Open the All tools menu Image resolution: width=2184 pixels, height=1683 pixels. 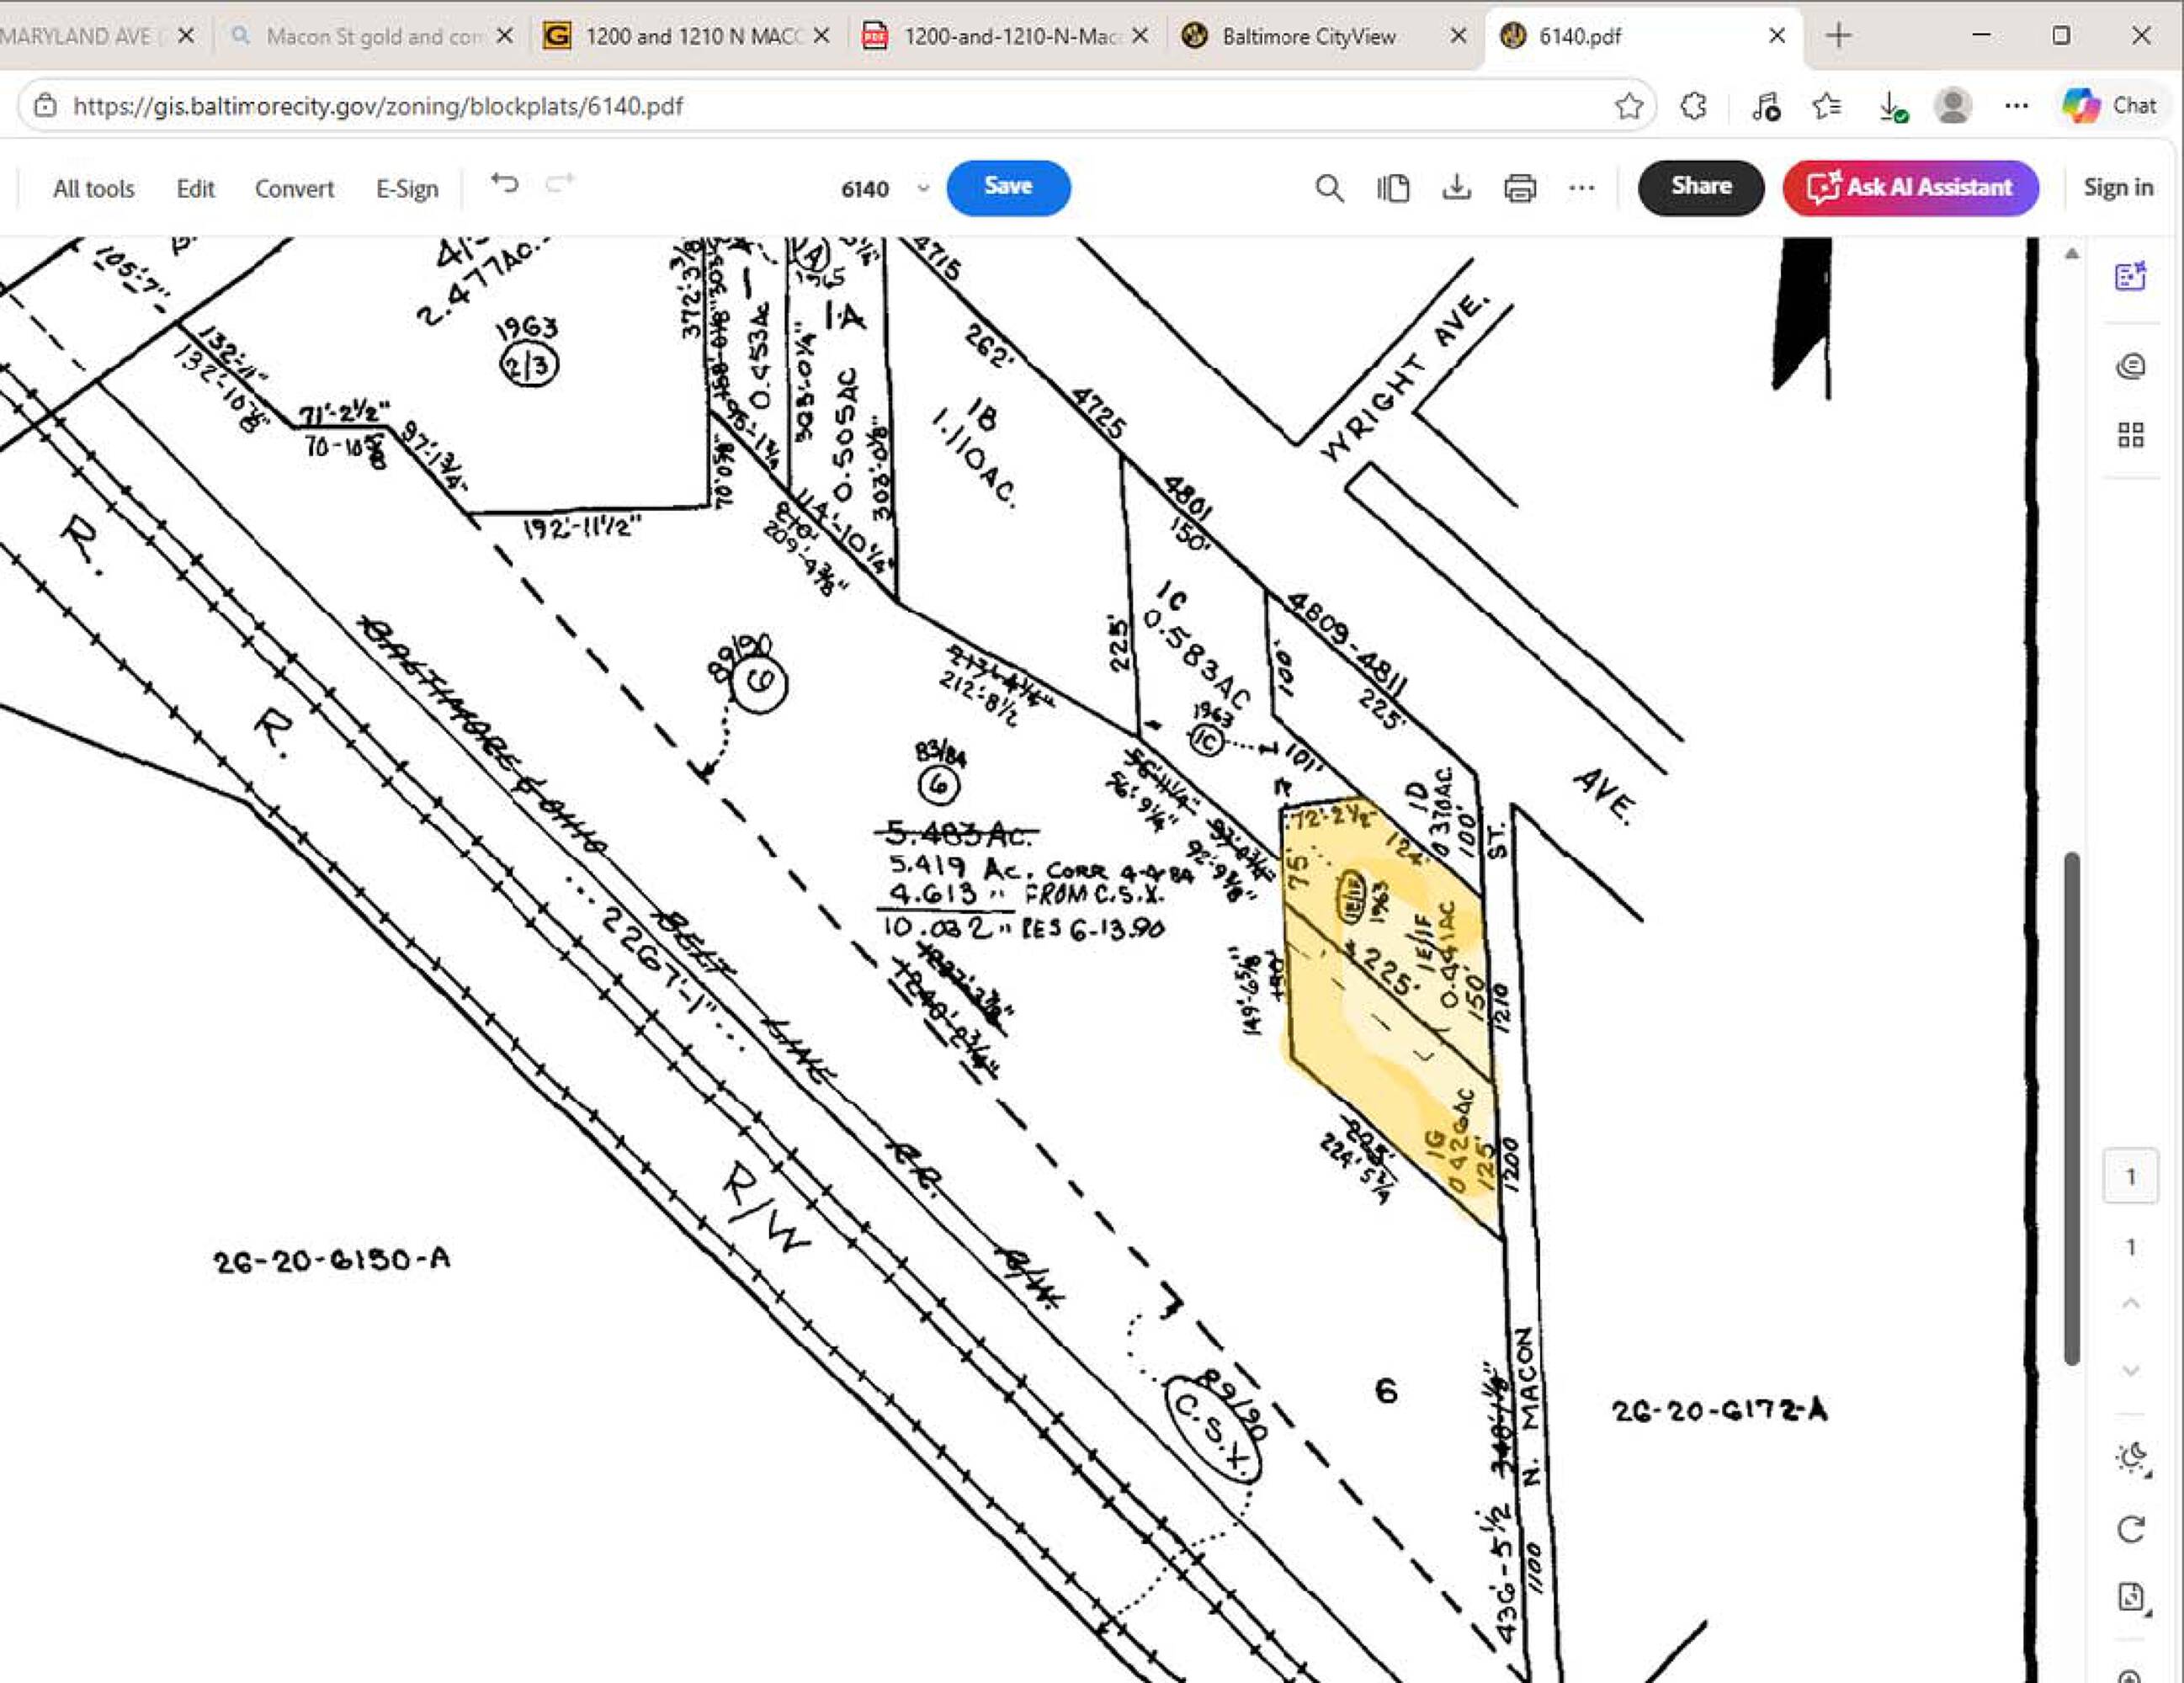93,188
